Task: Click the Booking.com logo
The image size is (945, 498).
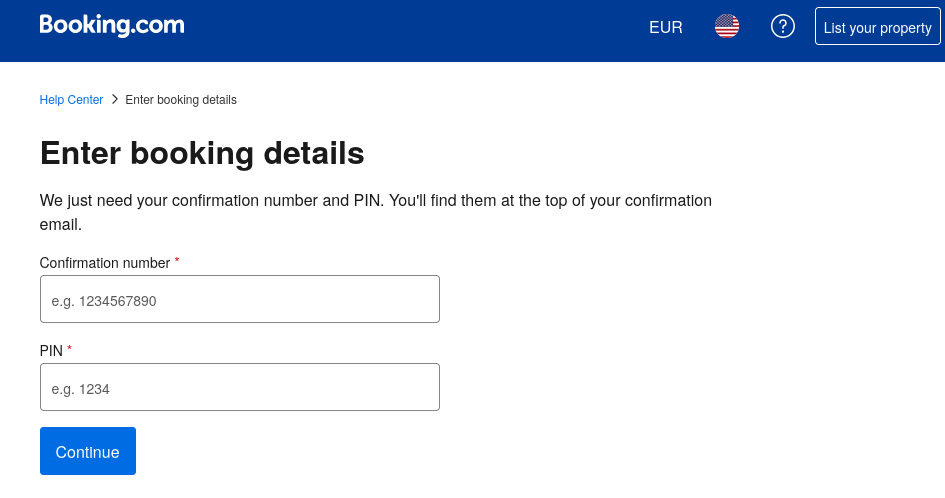Action: point(112,26)
